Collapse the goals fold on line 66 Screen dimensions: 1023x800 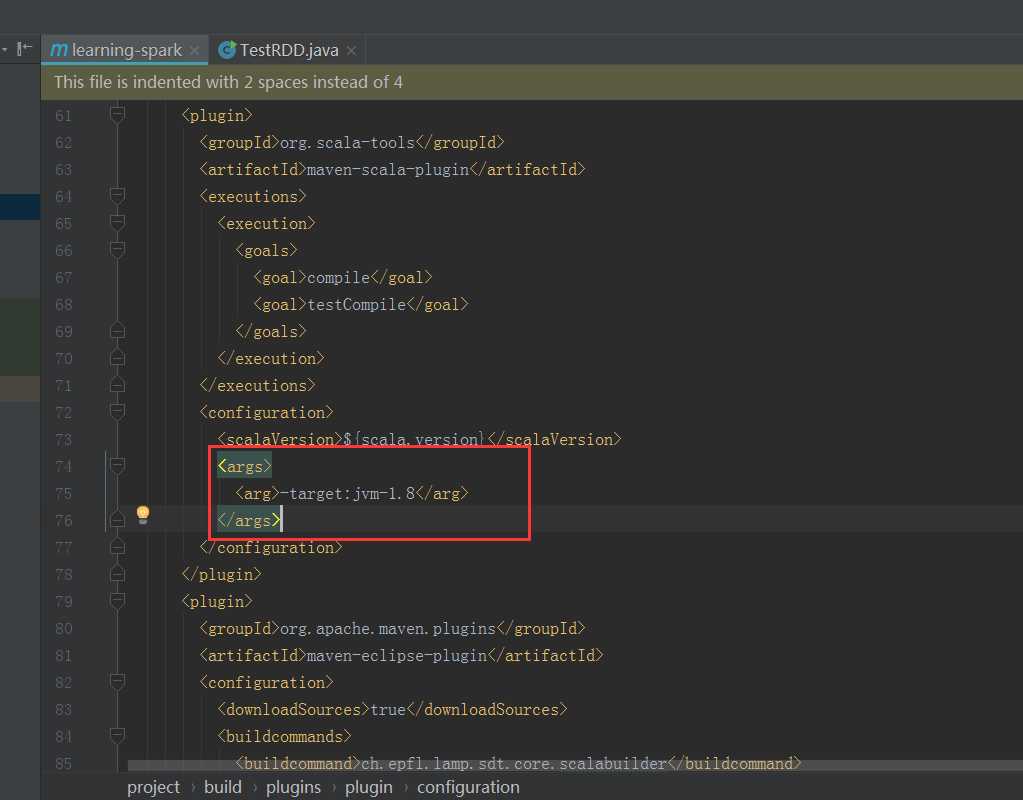click(117, 250)
